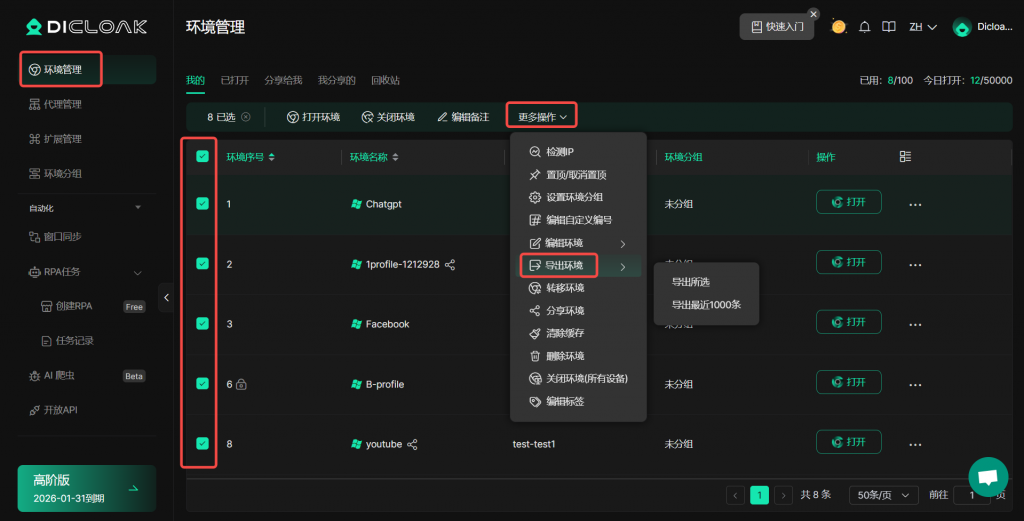Uncheck the checkbox for Chatgpt row
This screenshot has width=1024, height=521.
pyautogui.click(x=203, y=204)
